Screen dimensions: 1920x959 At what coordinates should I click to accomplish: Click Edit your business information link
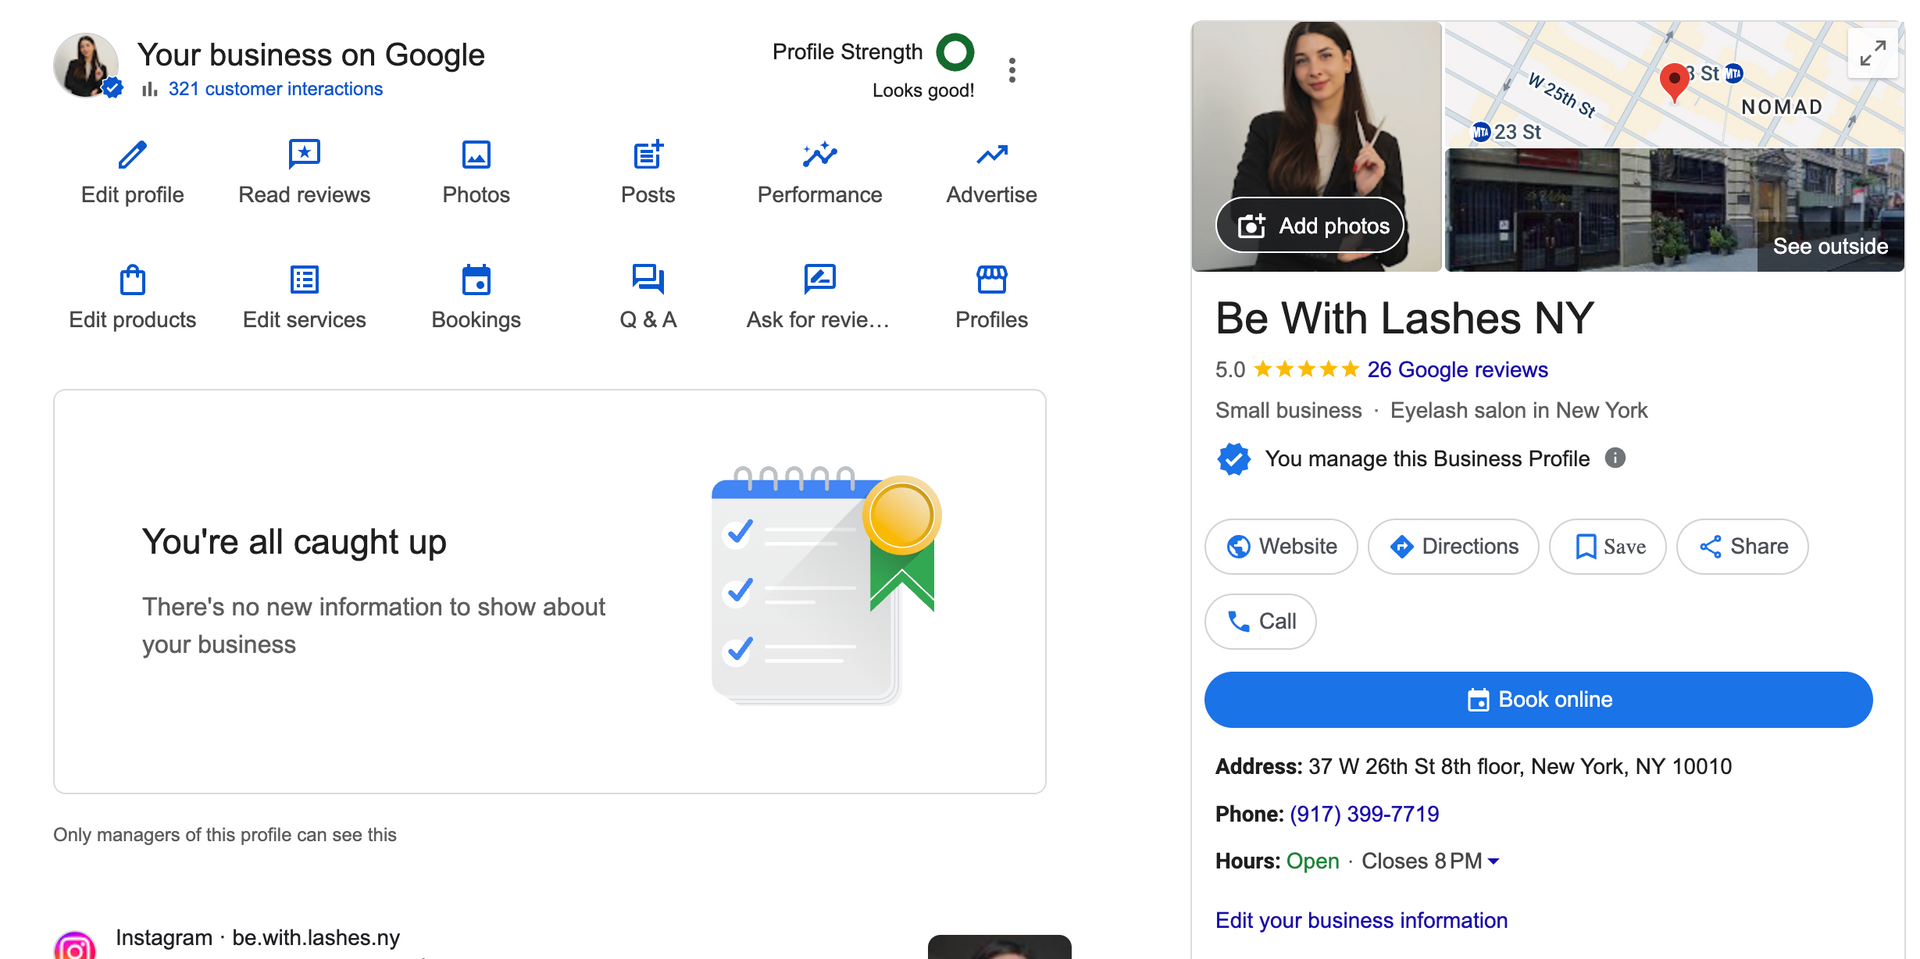coord(1361,921)
